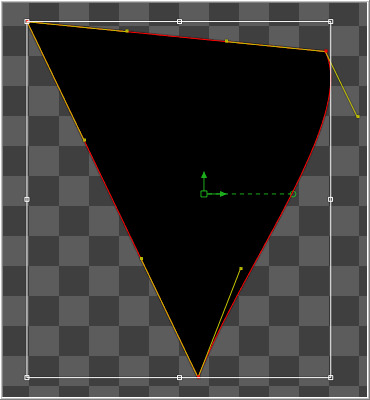Select the upper yellow control point on left edge
The height and width of the screenshot is (400, 370).
pos(84,140)
